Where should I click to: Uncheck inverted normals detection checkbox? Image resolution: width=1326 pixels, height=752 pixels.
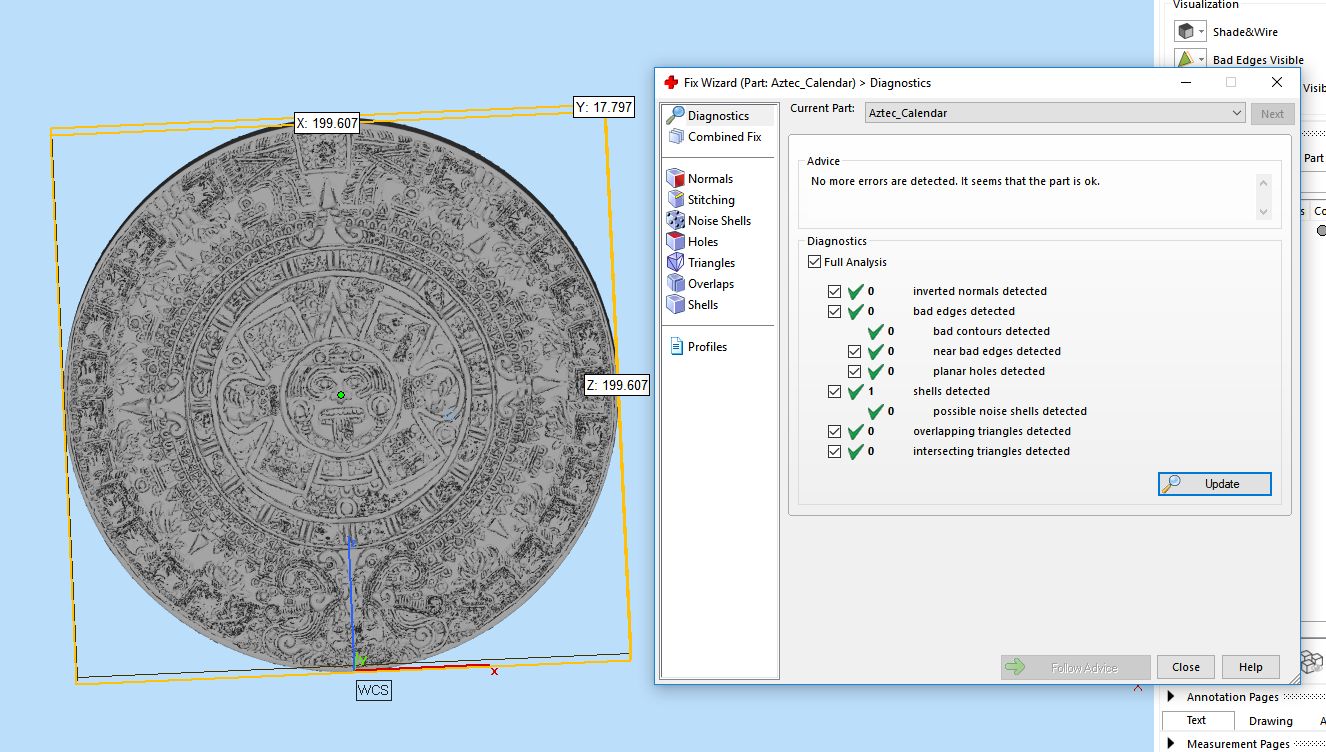835,292
